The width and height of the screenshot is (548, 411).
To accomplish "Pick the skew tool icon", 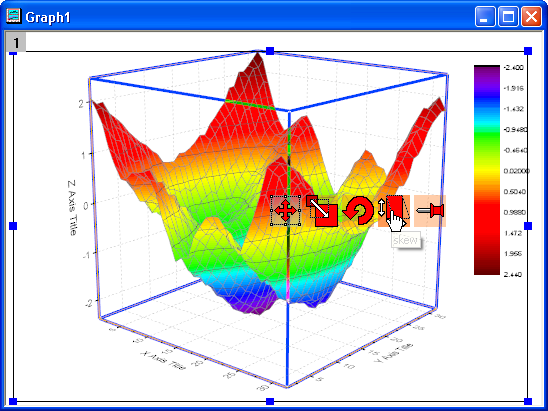I will point(394,211).
